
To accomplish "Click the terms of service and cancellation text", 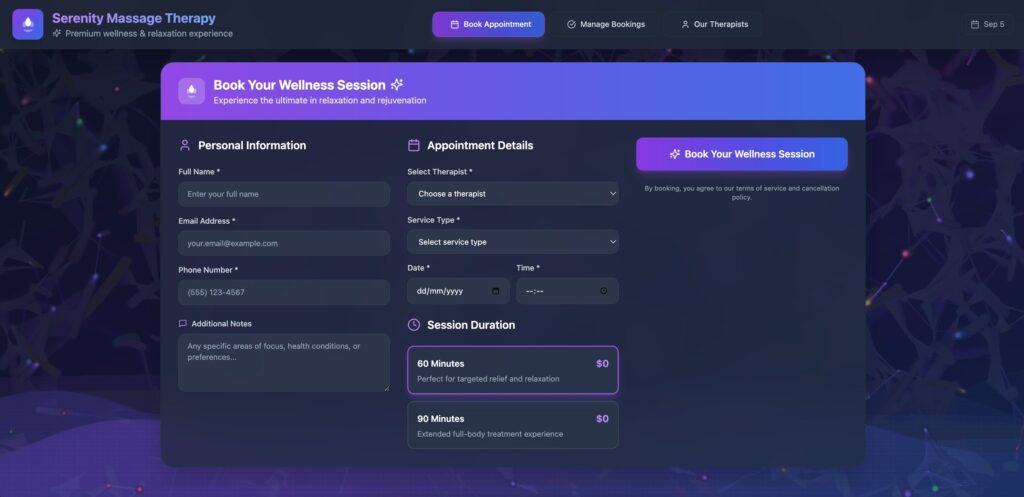I will (x=742, y=193).
